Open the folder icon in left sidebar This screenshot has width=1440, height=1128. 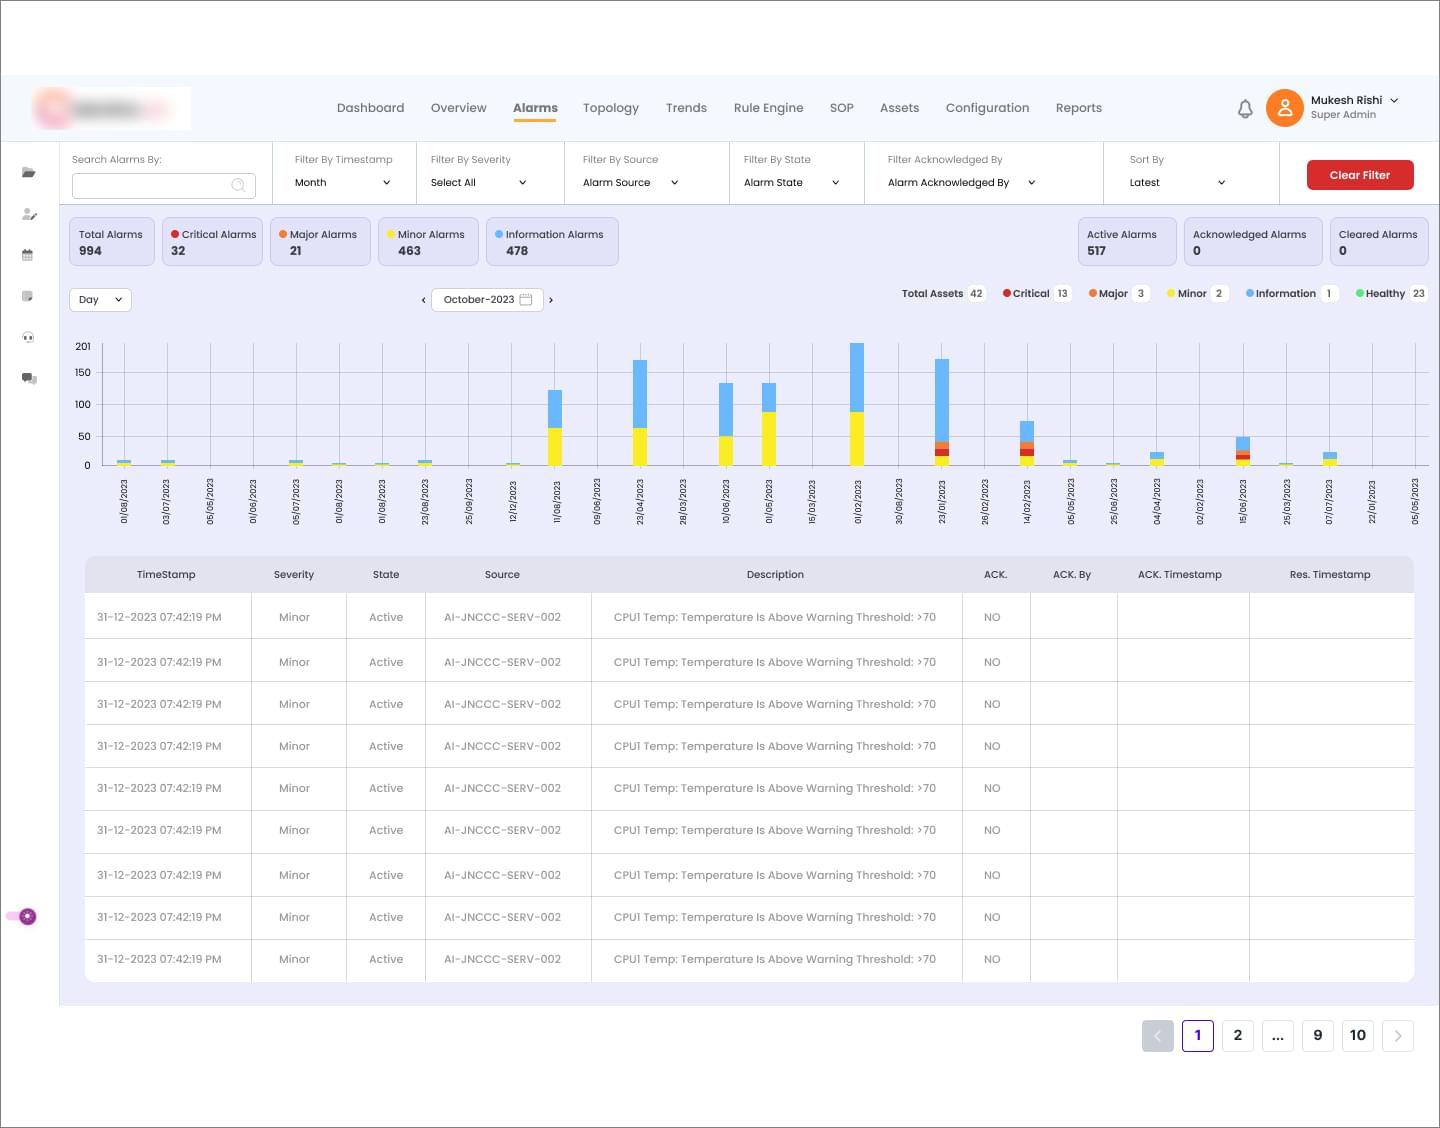click(x=28, y=172)
